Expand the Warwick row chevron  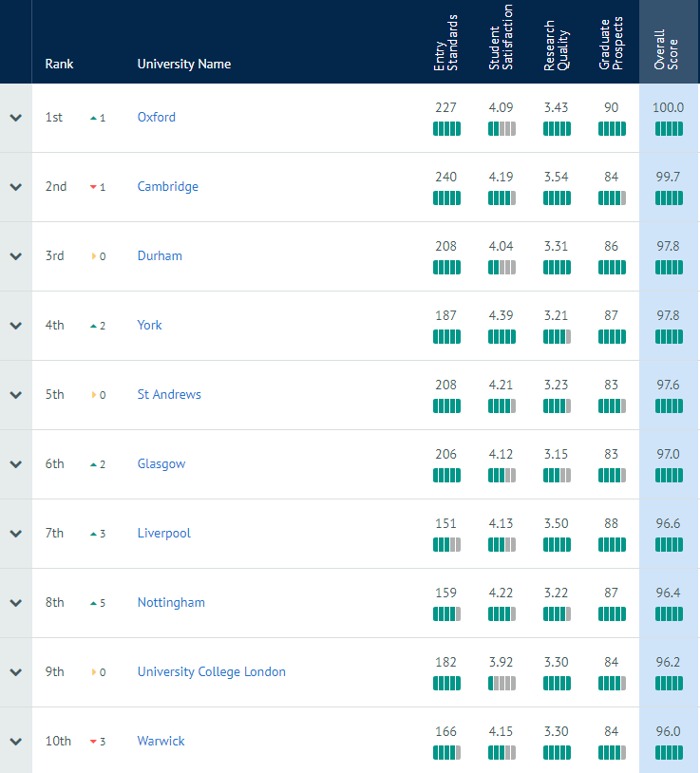(x=16, y=742)
